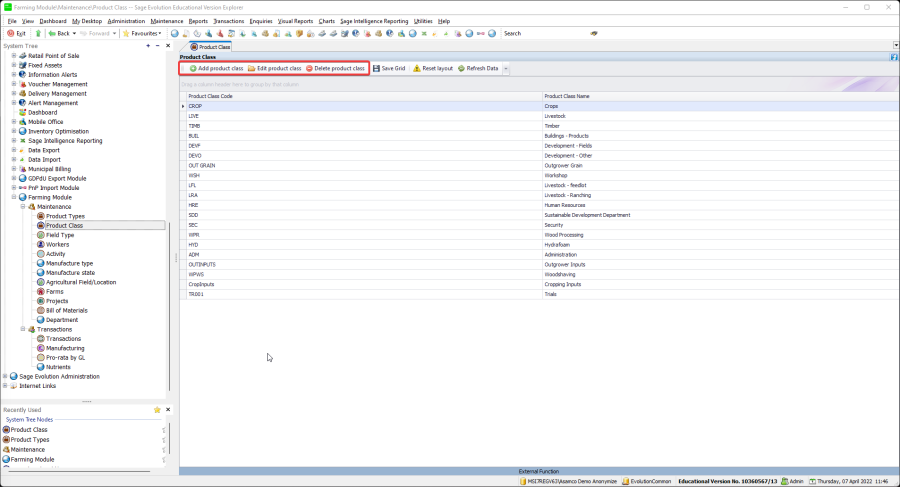Expand Sage Evolution Administration node
The height and width of the screenshot is (487, 900).
coord(5,376)
